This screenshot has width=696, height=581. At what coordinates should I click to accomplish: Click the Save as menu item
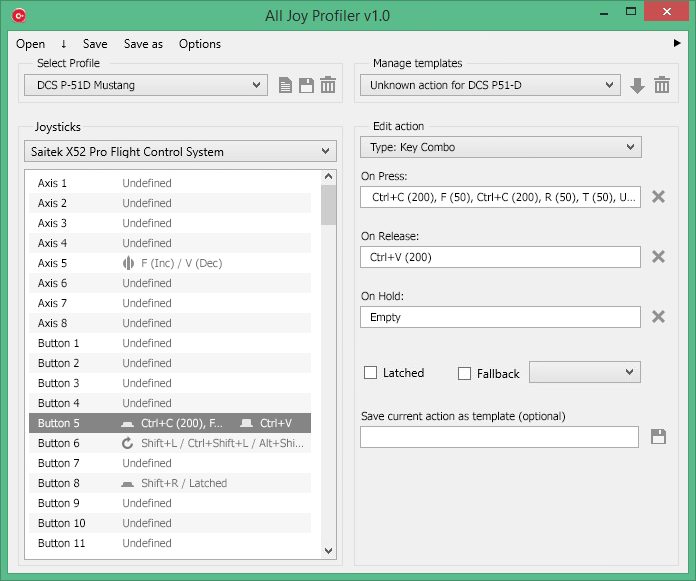(143, 44)
